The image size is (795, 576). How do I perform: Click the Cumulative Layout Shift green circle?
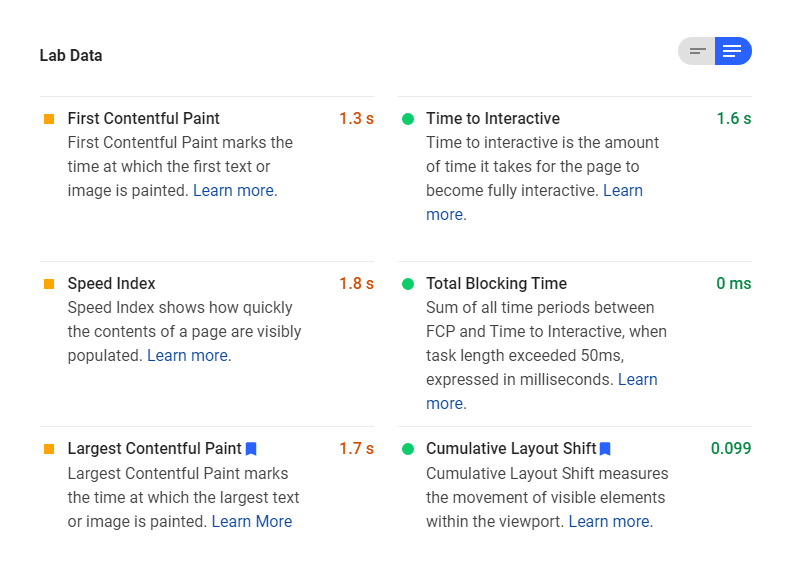tap(408, 449)
